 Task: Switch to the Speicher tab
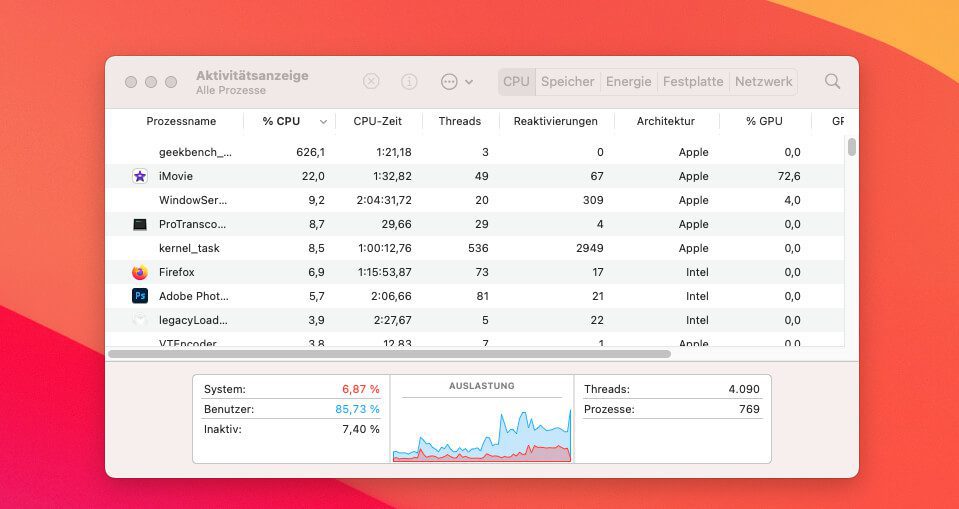pyautogui.click(x=568, y=81)
